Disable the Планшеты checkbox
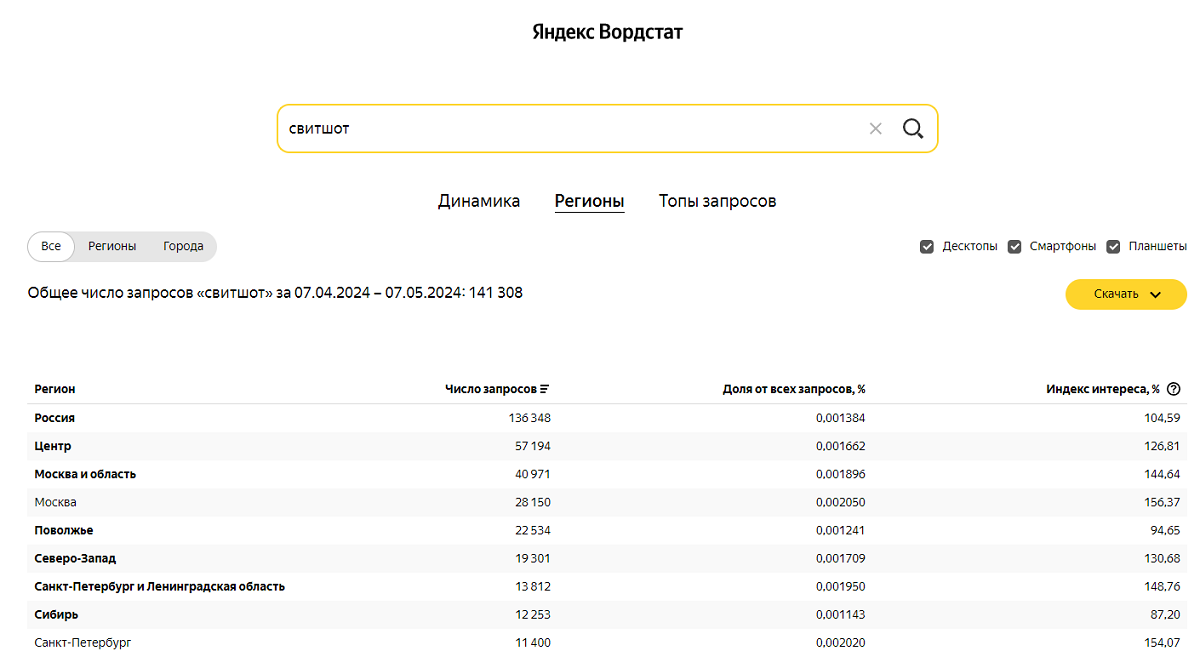Image resolution: width=1200 pixels, height=651 pixels. pos(1113,246)
